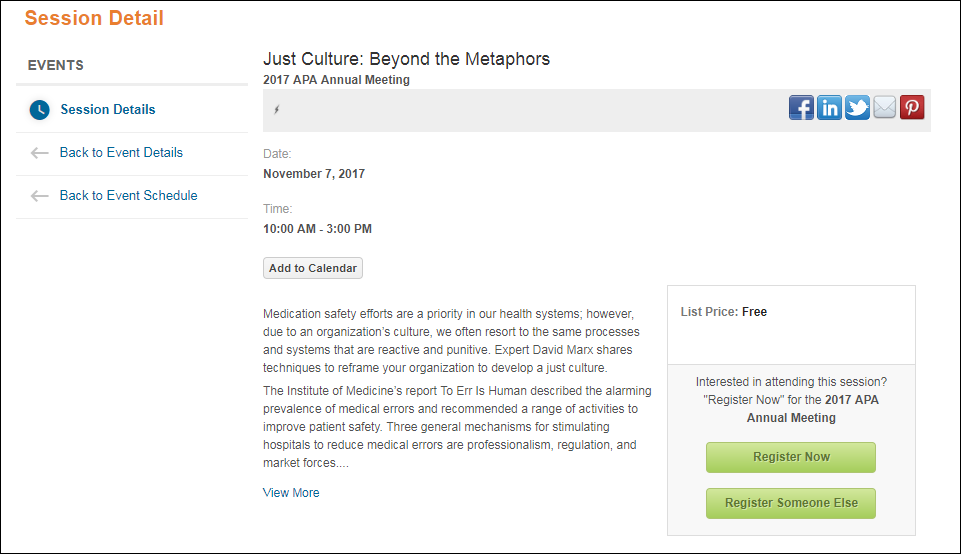
Task: Share session by email envelope icon
Action: [x=884, y=107]
